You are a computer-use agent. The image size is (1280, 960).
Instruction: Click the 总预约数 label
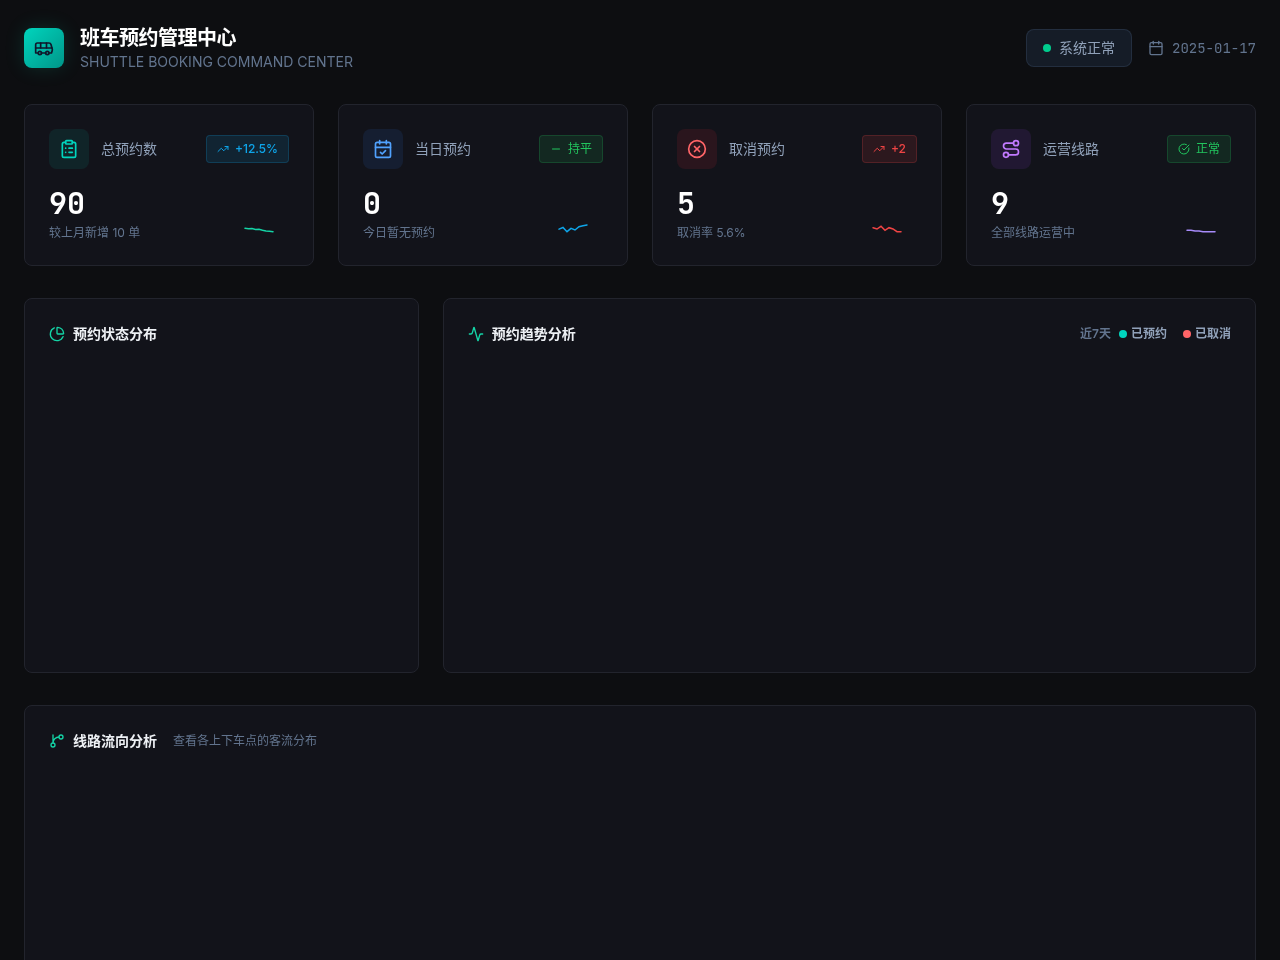pyautogui.click(x=129, y=149)
